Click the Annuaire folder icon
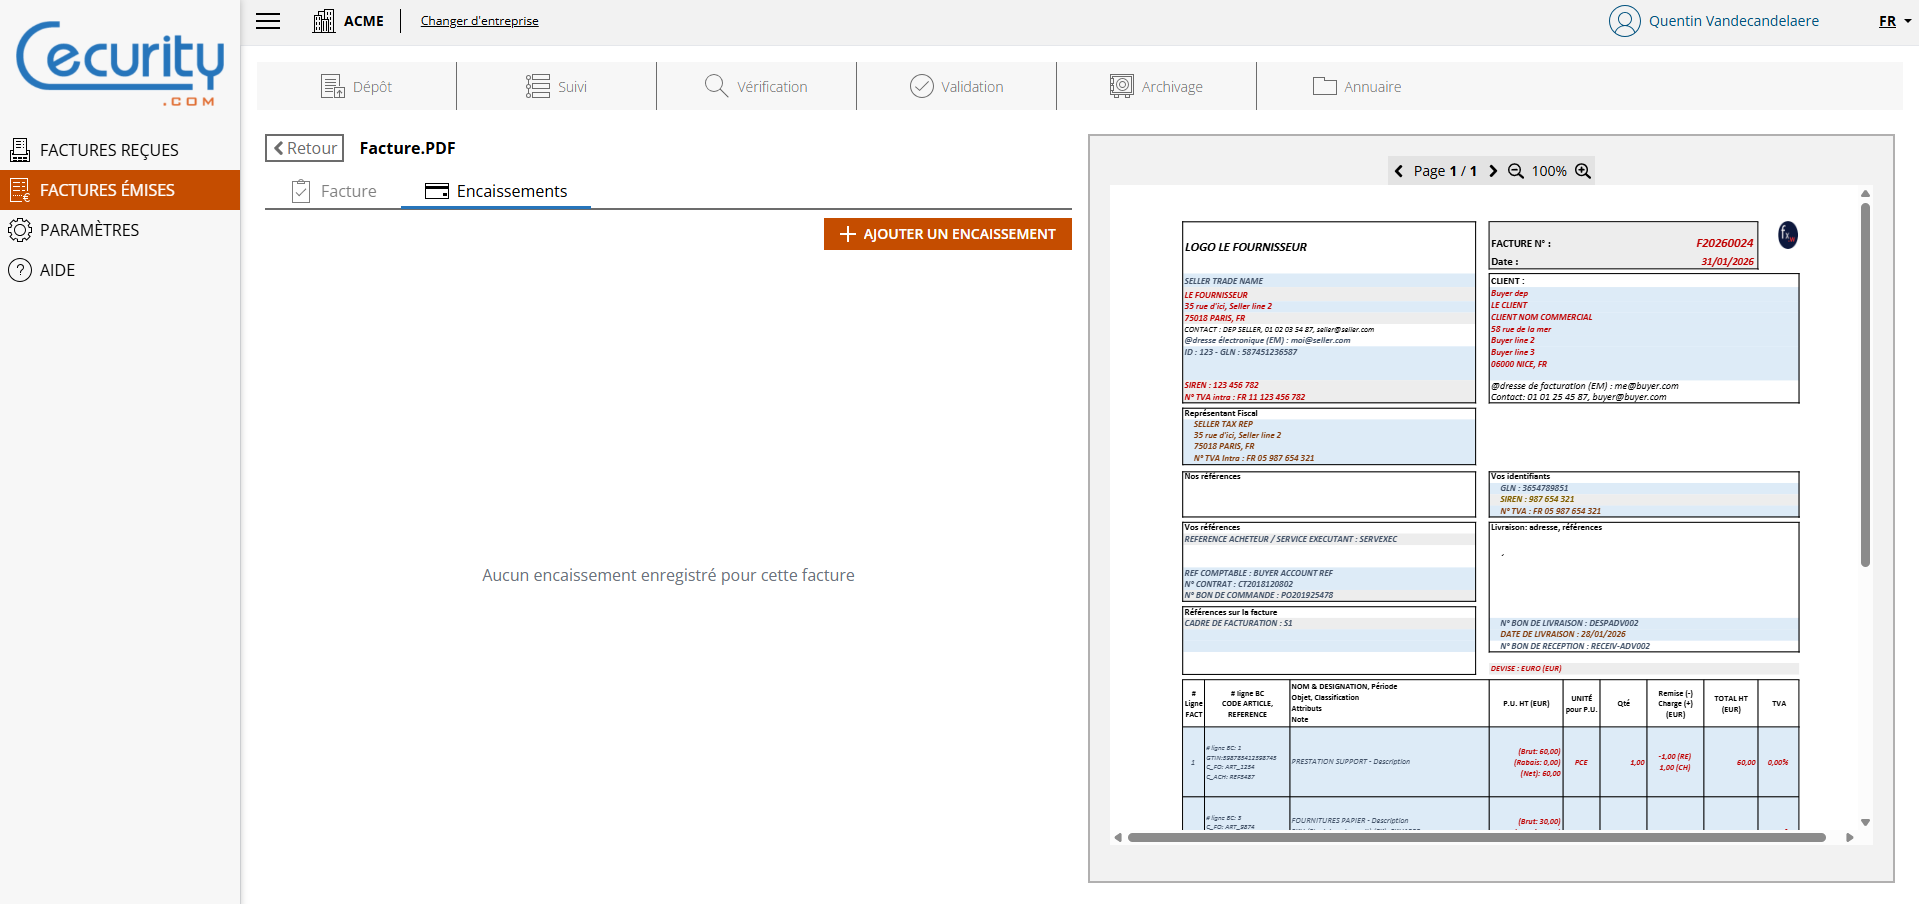1919x904 pixels. pos(1325,86)
